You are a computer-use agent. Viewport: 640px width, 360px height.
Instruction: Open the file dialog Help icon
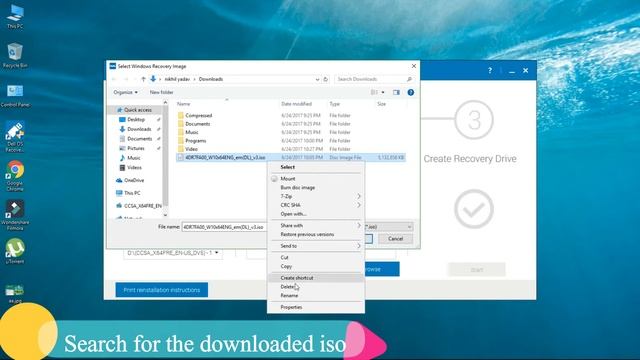click(411, 93)
